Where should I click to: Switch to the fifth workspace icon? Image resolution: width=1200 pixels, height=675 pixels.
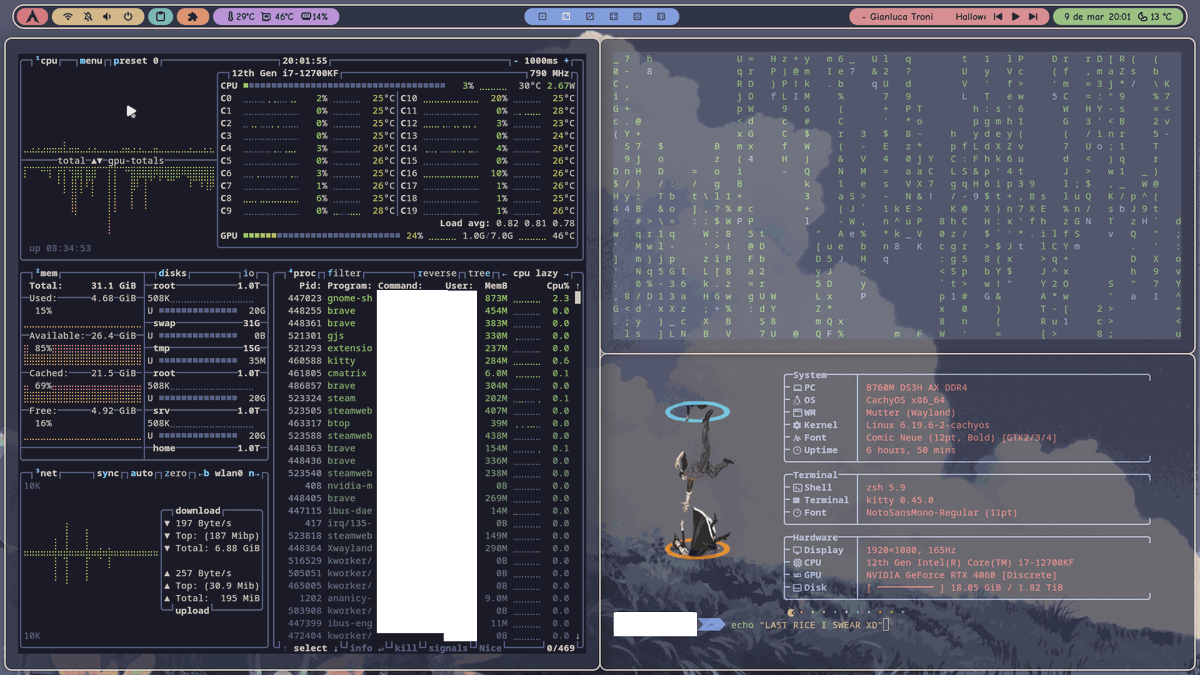coord(637,17)
